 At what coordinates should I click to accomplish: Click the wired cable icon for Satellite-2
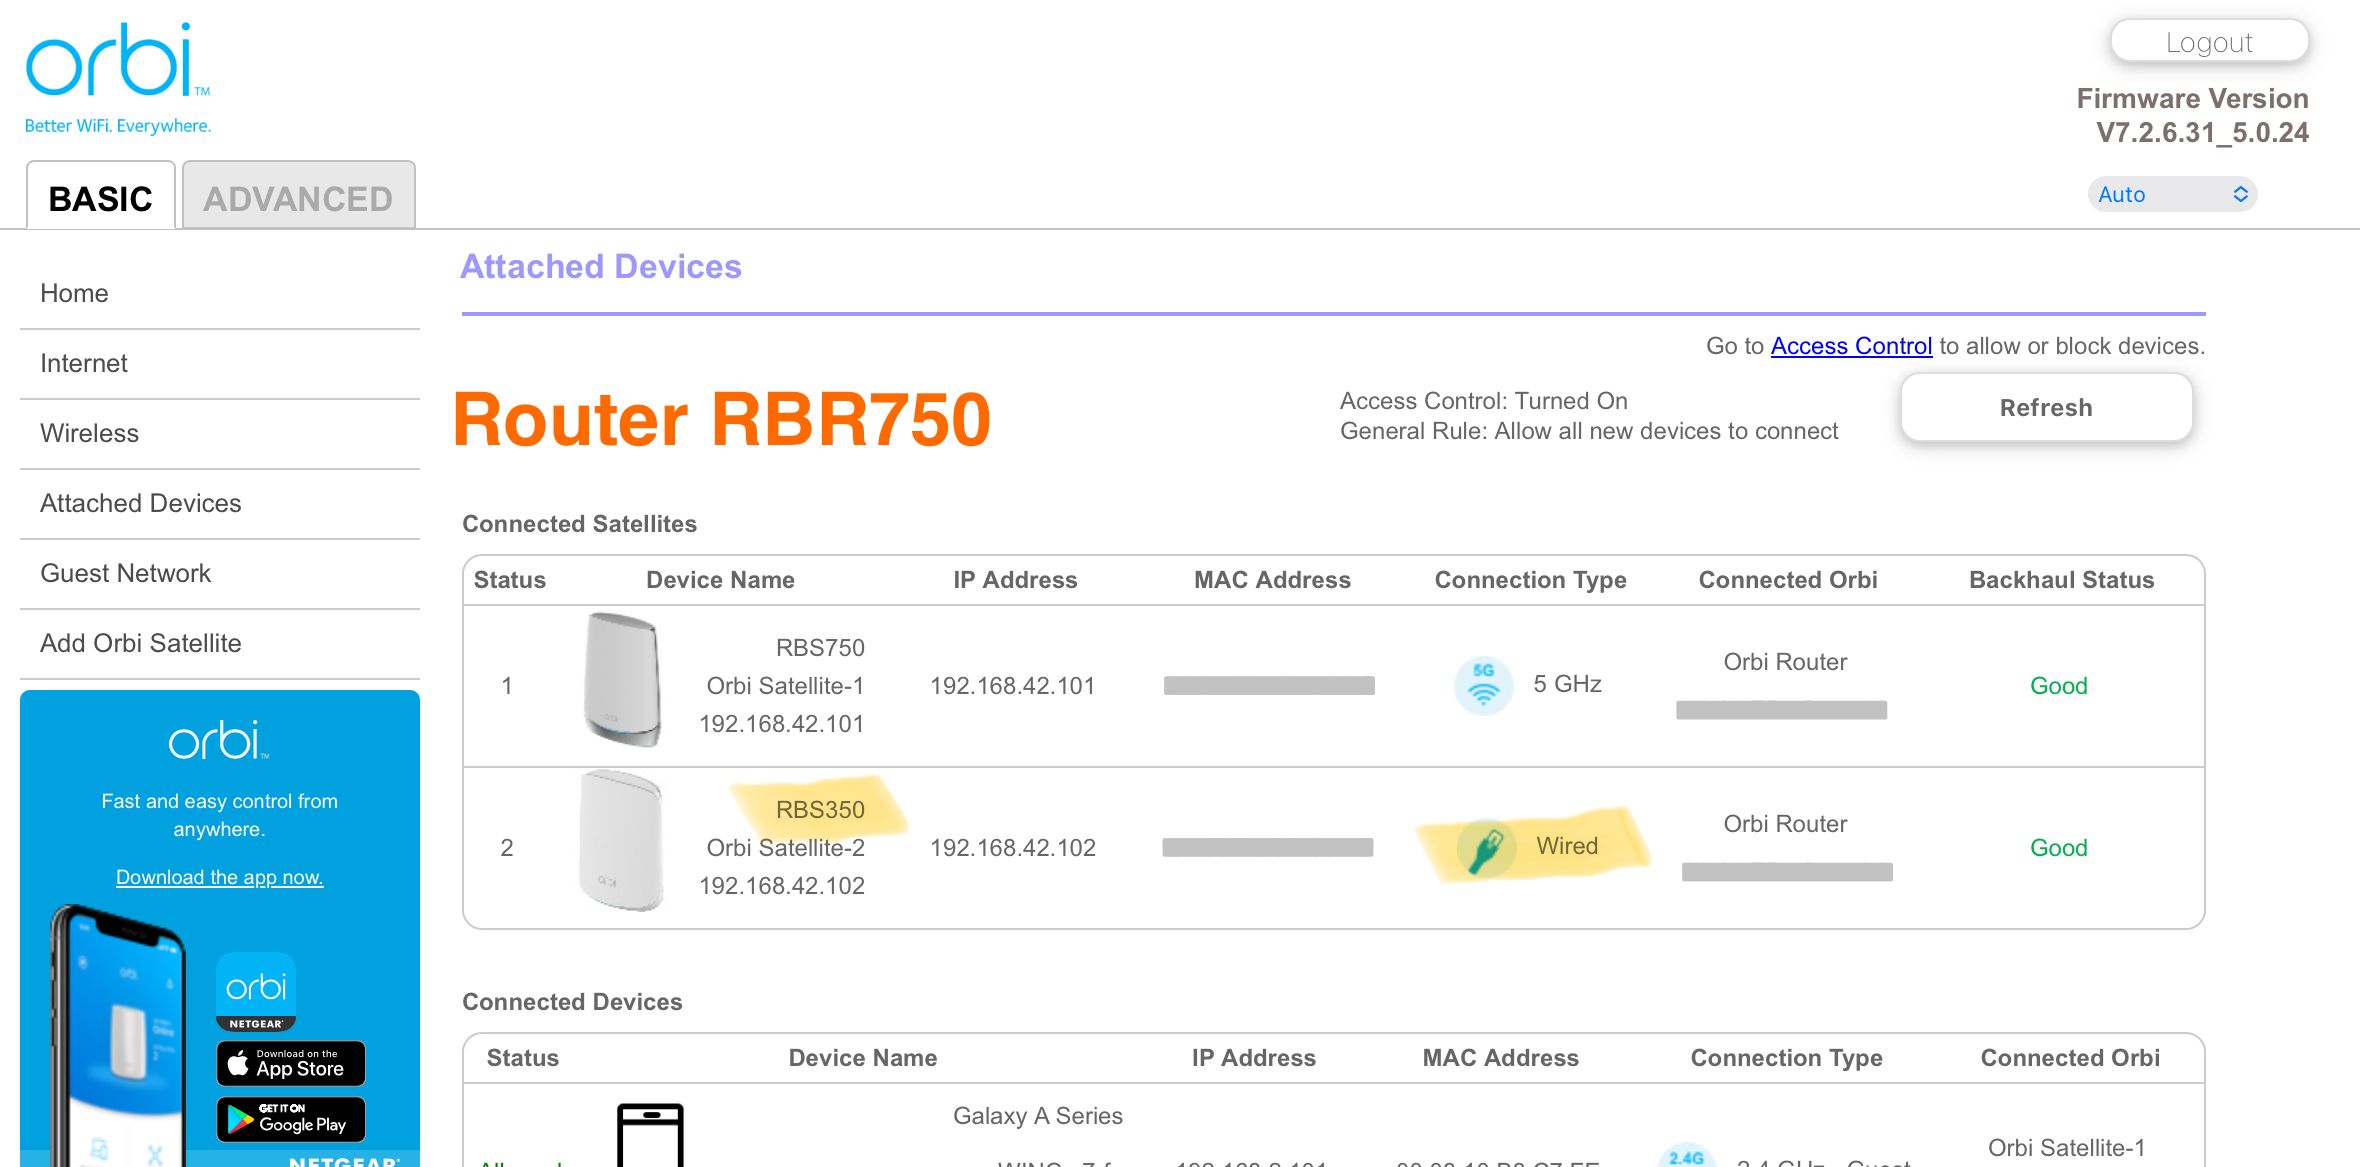pyautogui.click(x=1486, y=848)
